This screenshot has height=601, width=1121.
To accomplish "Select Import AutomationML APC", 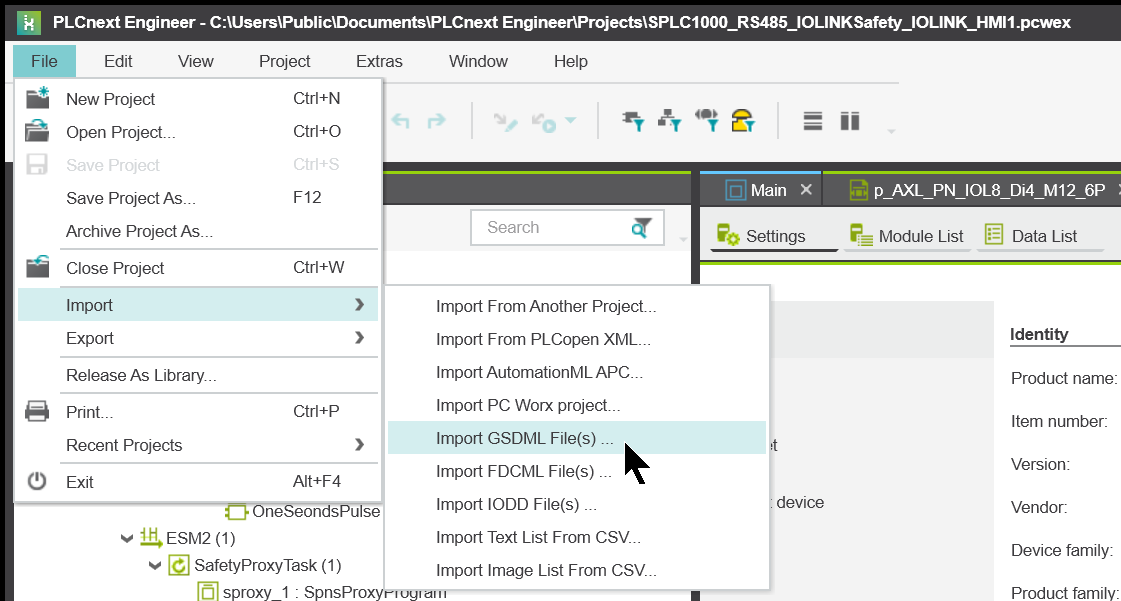I will (577, 372).
